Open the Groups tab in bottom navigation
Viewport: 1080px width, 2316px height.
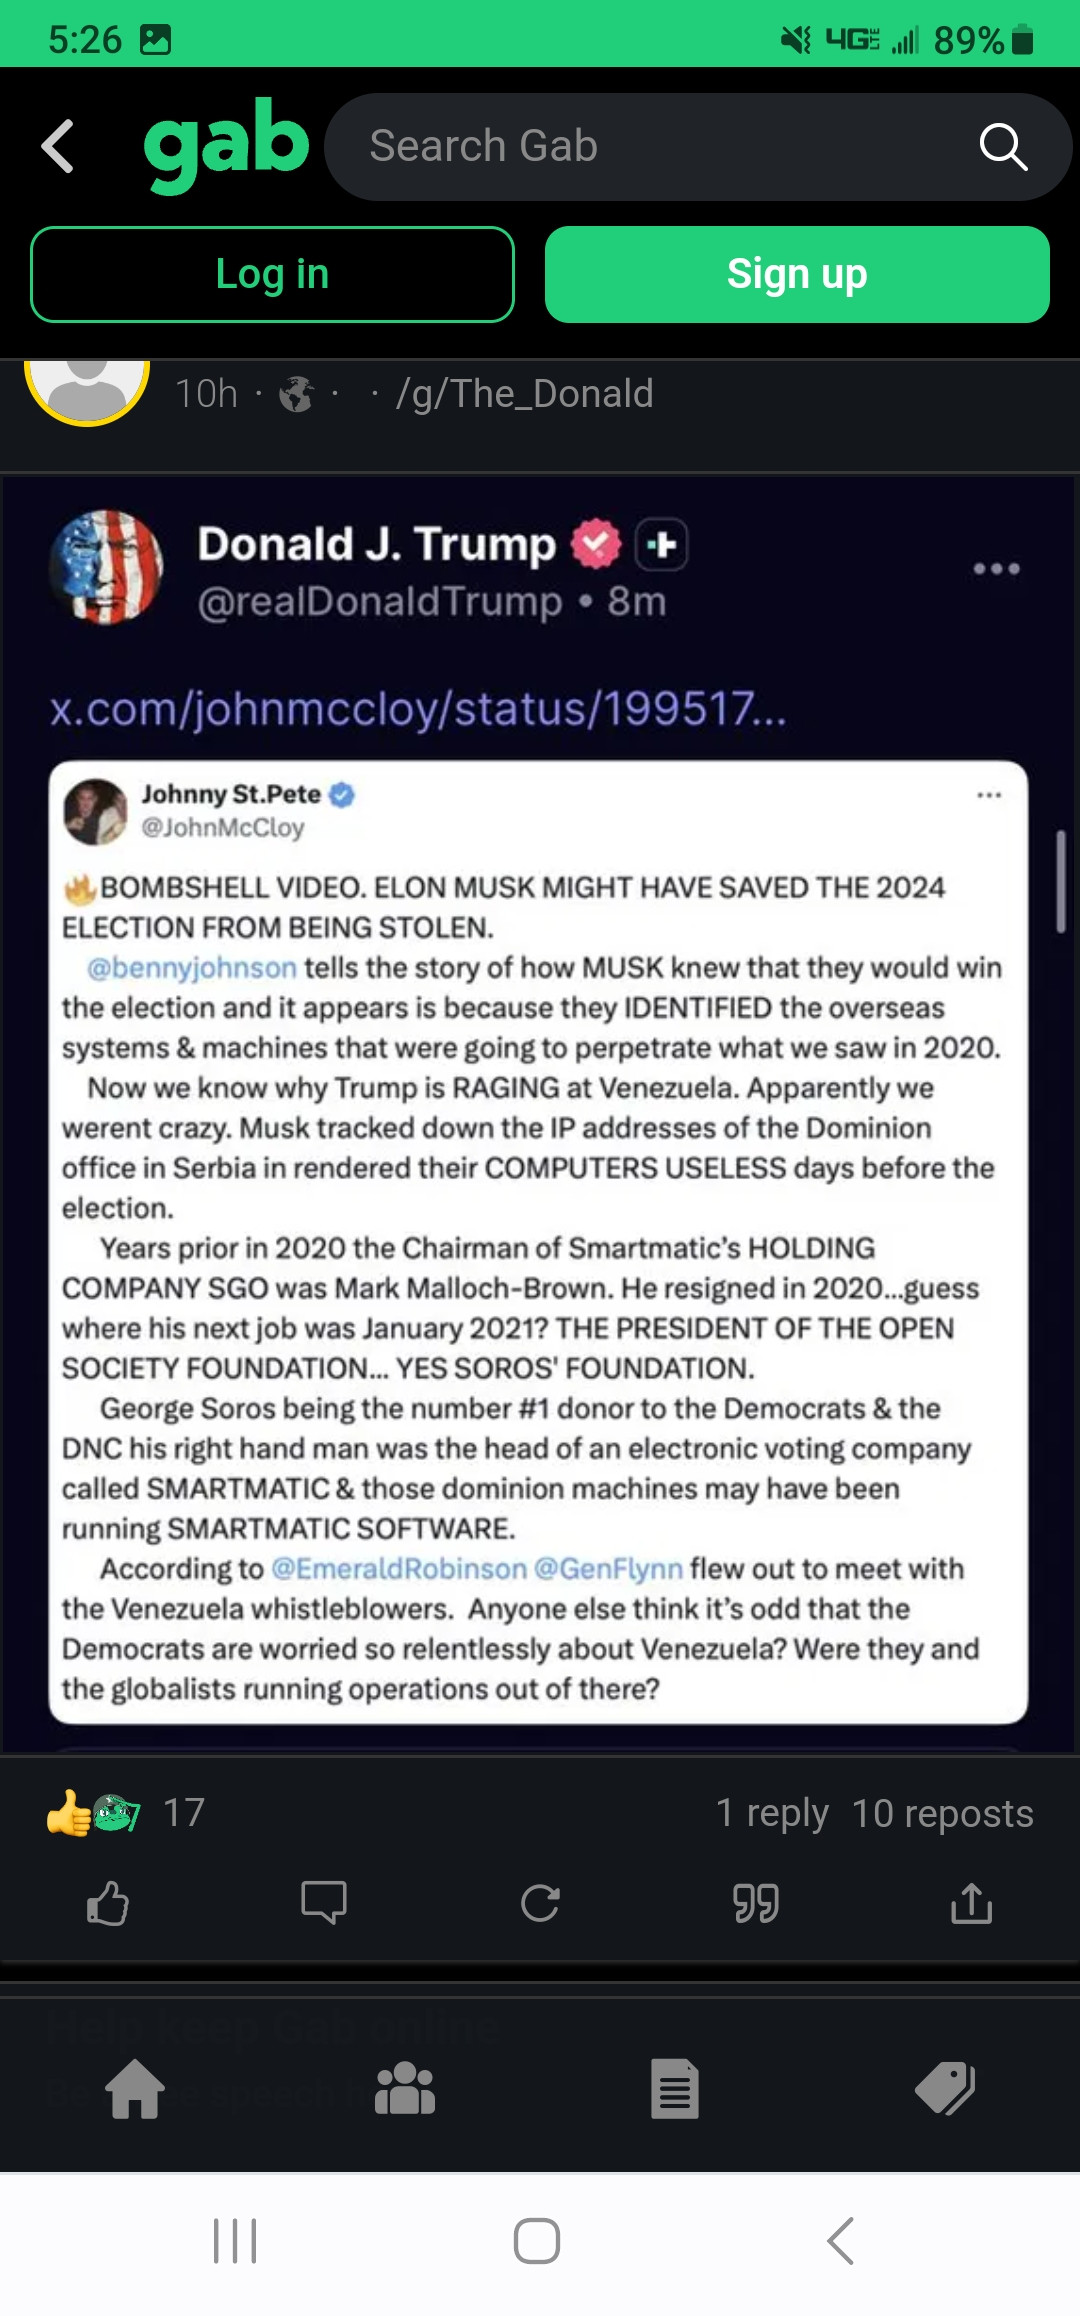coord(405,2089)
